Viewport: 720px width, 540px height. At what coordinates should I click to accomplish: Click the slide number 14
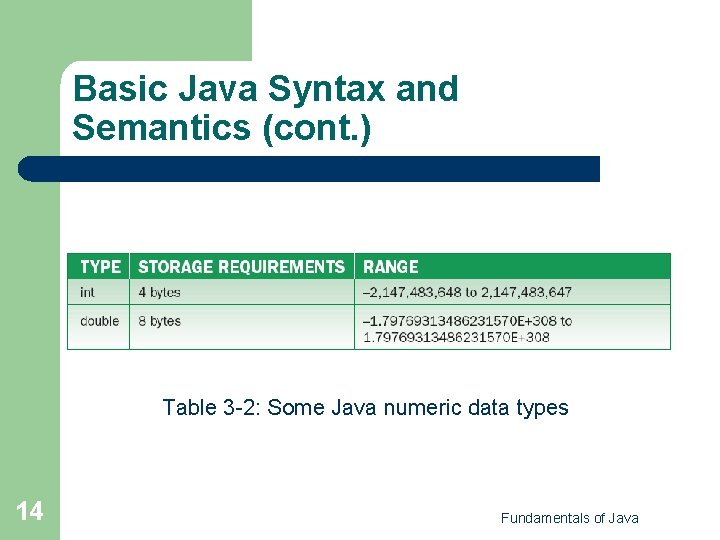[30, 511]
